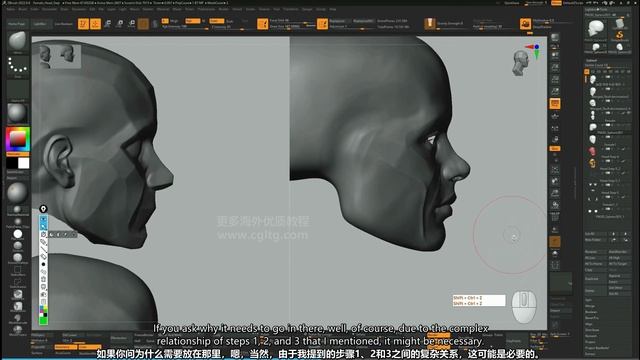This screenshot has width=640, height=360.
Task: Enable Edit mode button
Action: pos(83,24)
